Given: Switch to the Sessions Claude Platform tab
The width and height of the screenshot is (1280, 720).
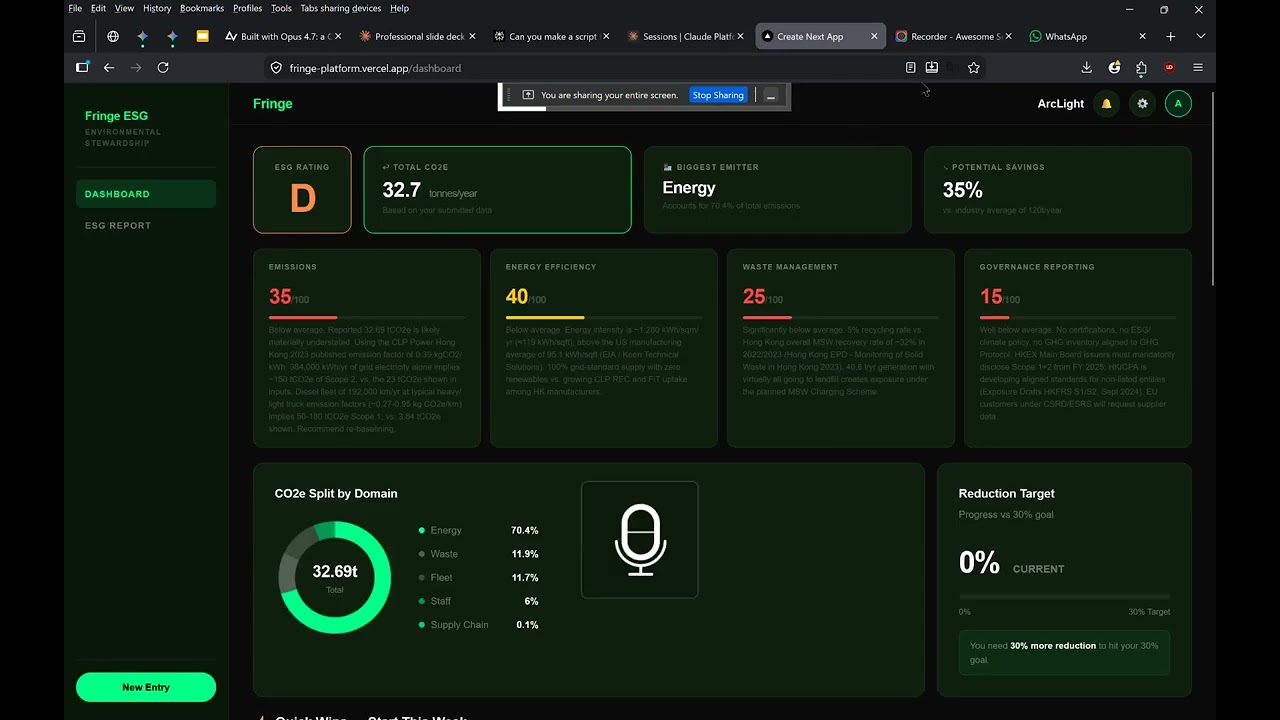Looking at the screenshot, I should coord(686,36).
